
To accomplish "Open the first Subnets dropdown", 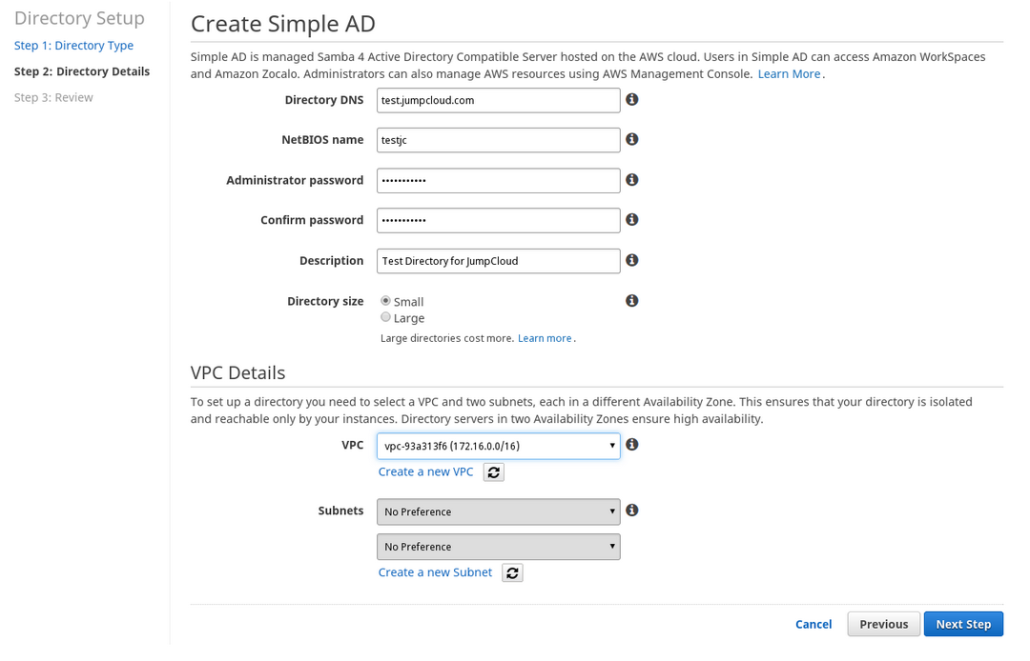I will [499, 512].
